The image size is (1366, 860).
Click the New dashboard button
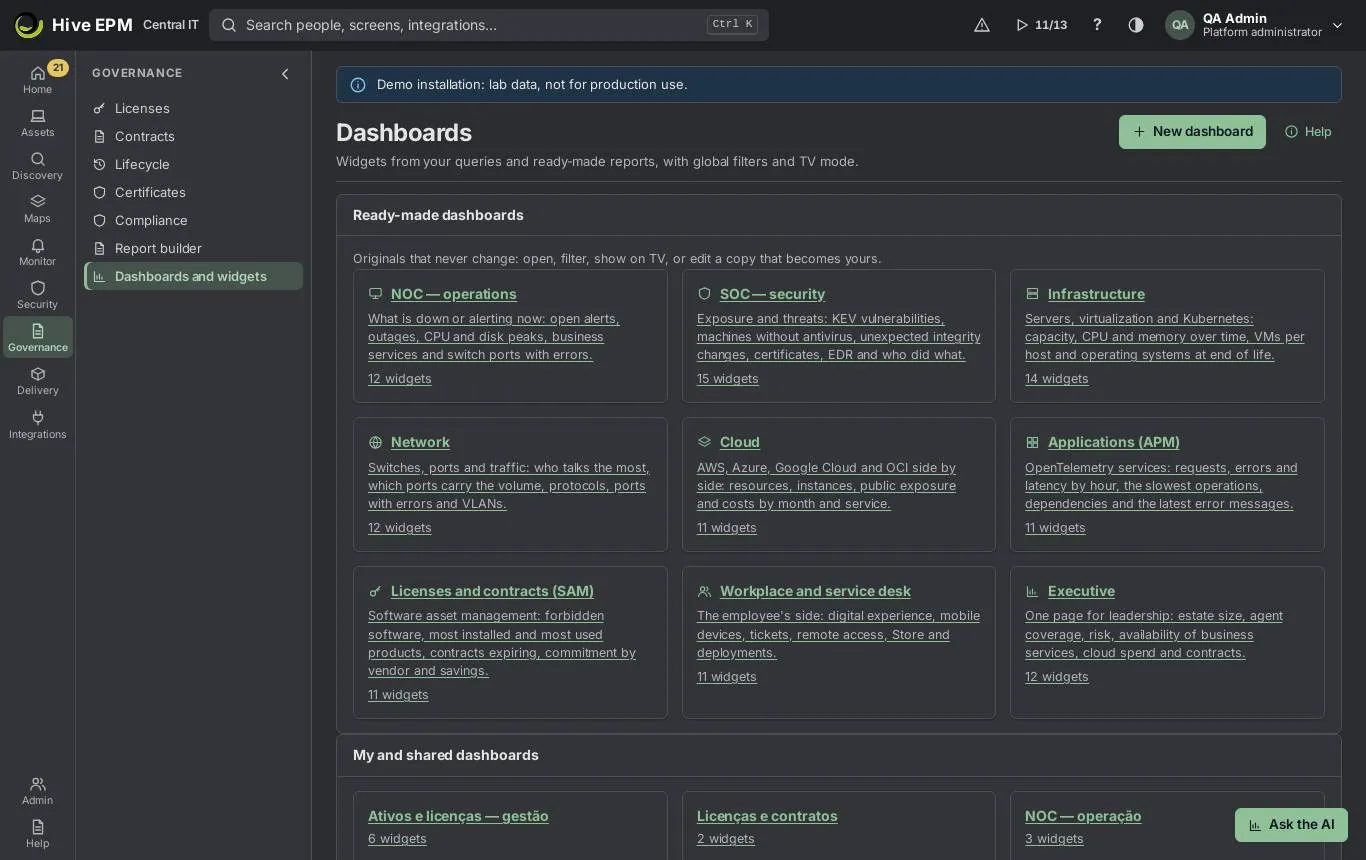1192,132
